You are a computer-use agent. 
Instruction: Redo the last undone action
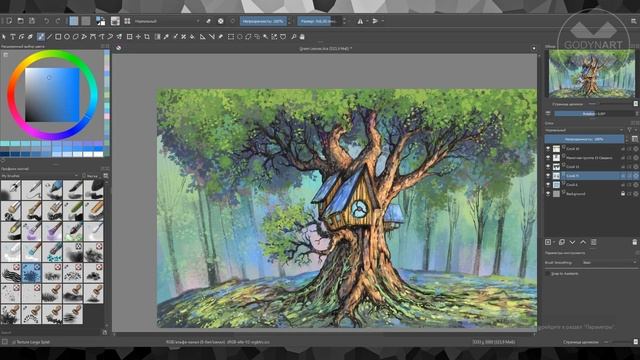(58, 21)
